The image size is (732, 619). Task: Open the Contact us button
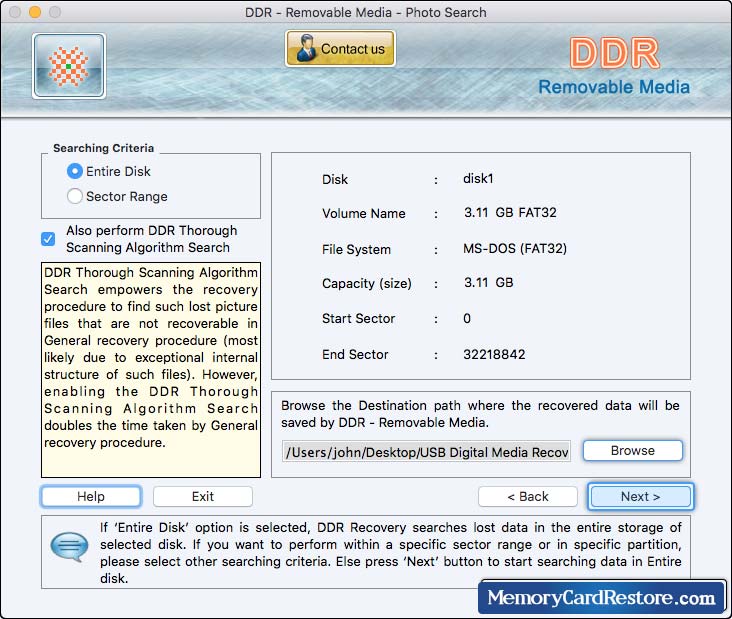pos(340,49)
